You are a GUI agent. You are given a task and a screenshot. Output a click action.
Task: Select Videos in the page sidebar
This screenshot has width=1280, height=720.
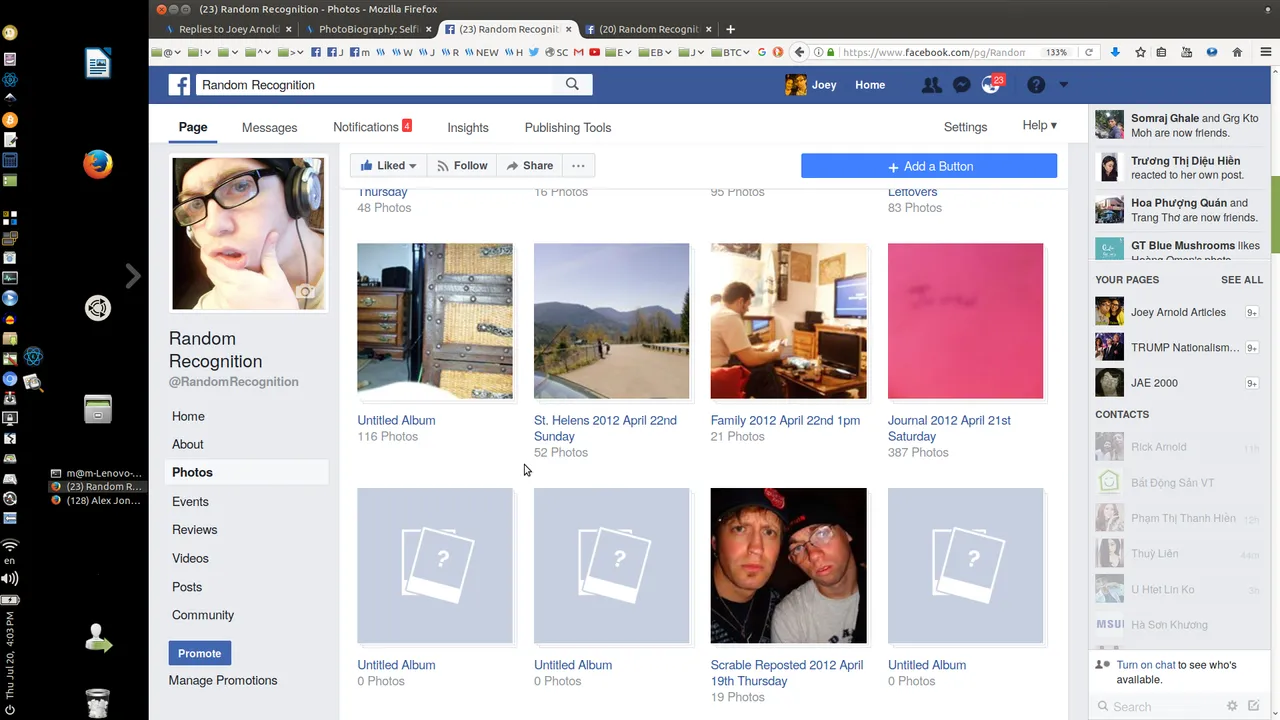coord(190,558)
